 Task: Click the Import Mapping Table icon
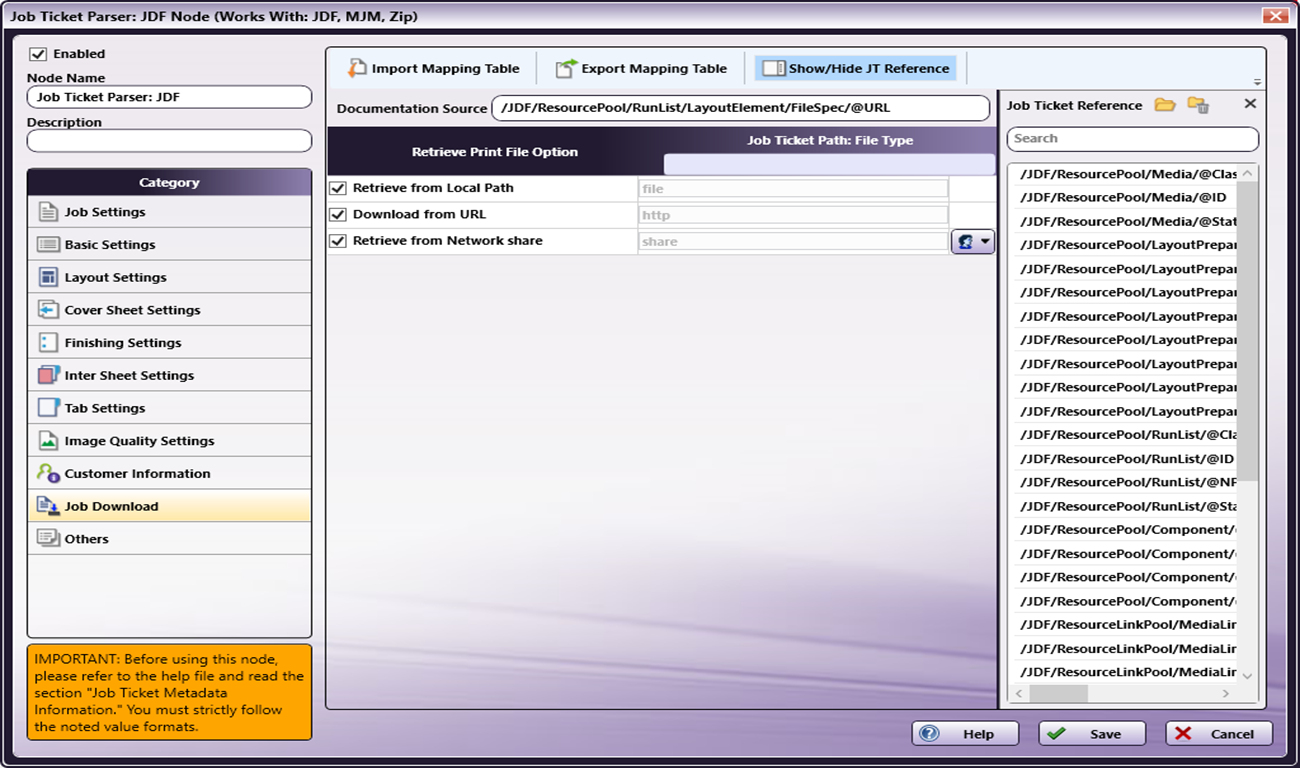[357, 68]
